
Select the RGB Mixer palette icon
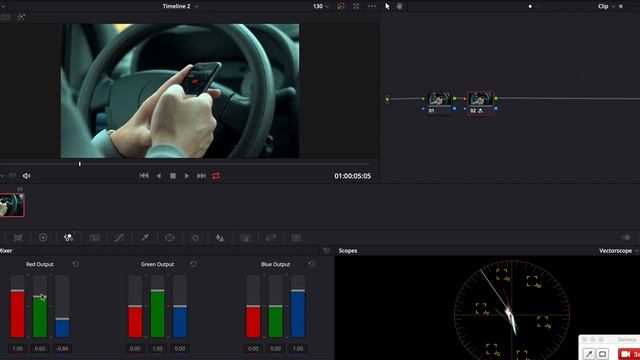click(68, 238)
